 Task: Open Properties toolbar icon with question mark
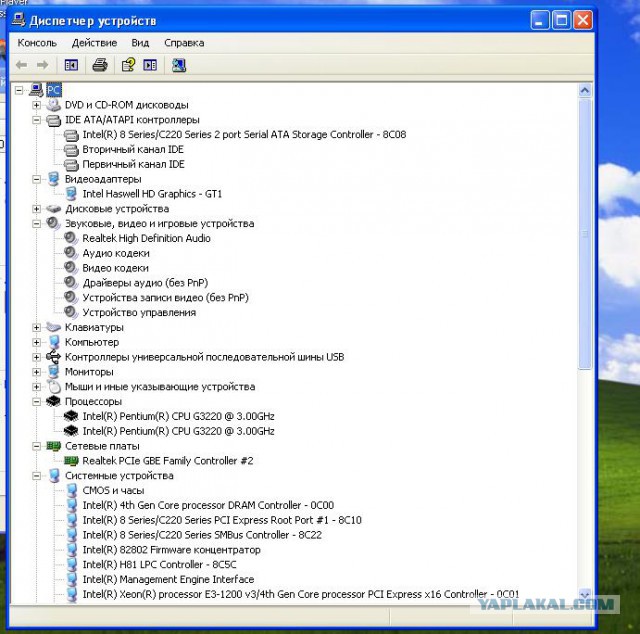click(x=129, y=65)
